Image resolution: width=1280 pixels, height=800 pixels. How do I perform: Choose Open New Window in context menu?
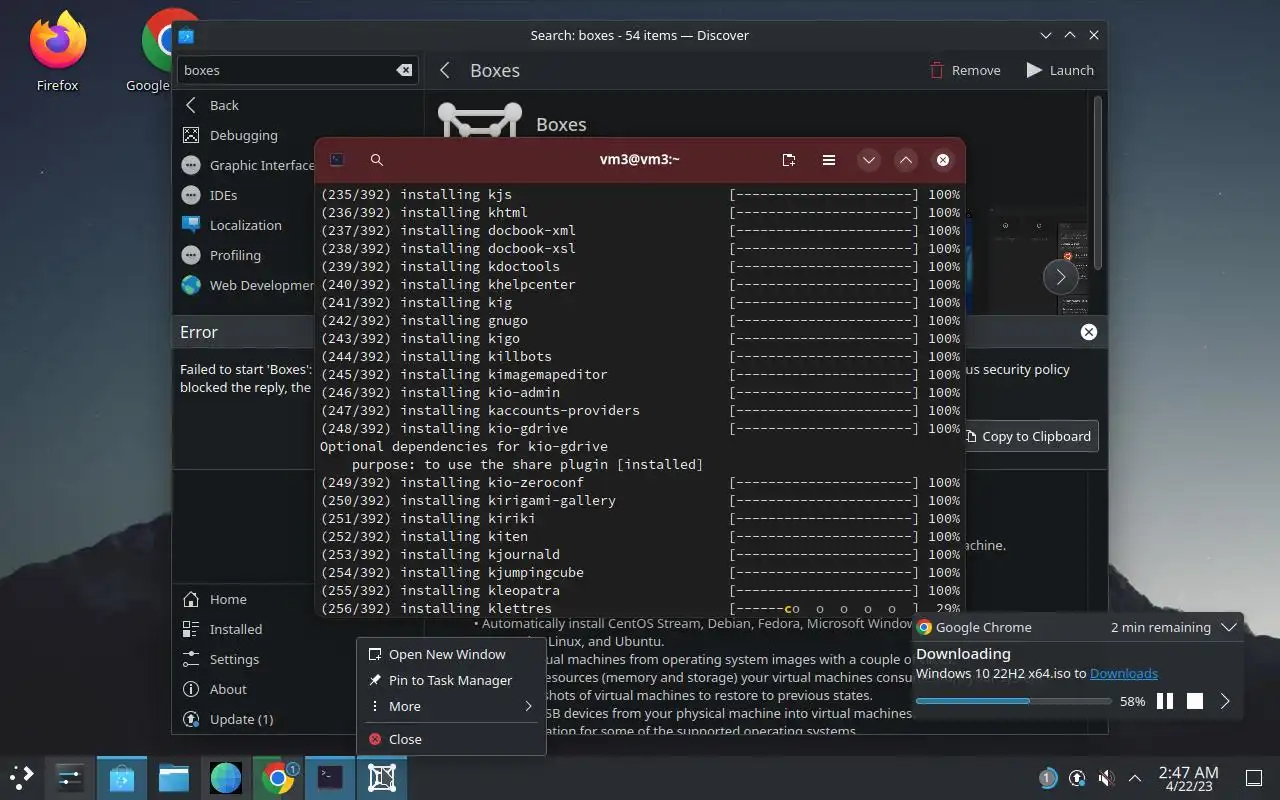(451, 654)
